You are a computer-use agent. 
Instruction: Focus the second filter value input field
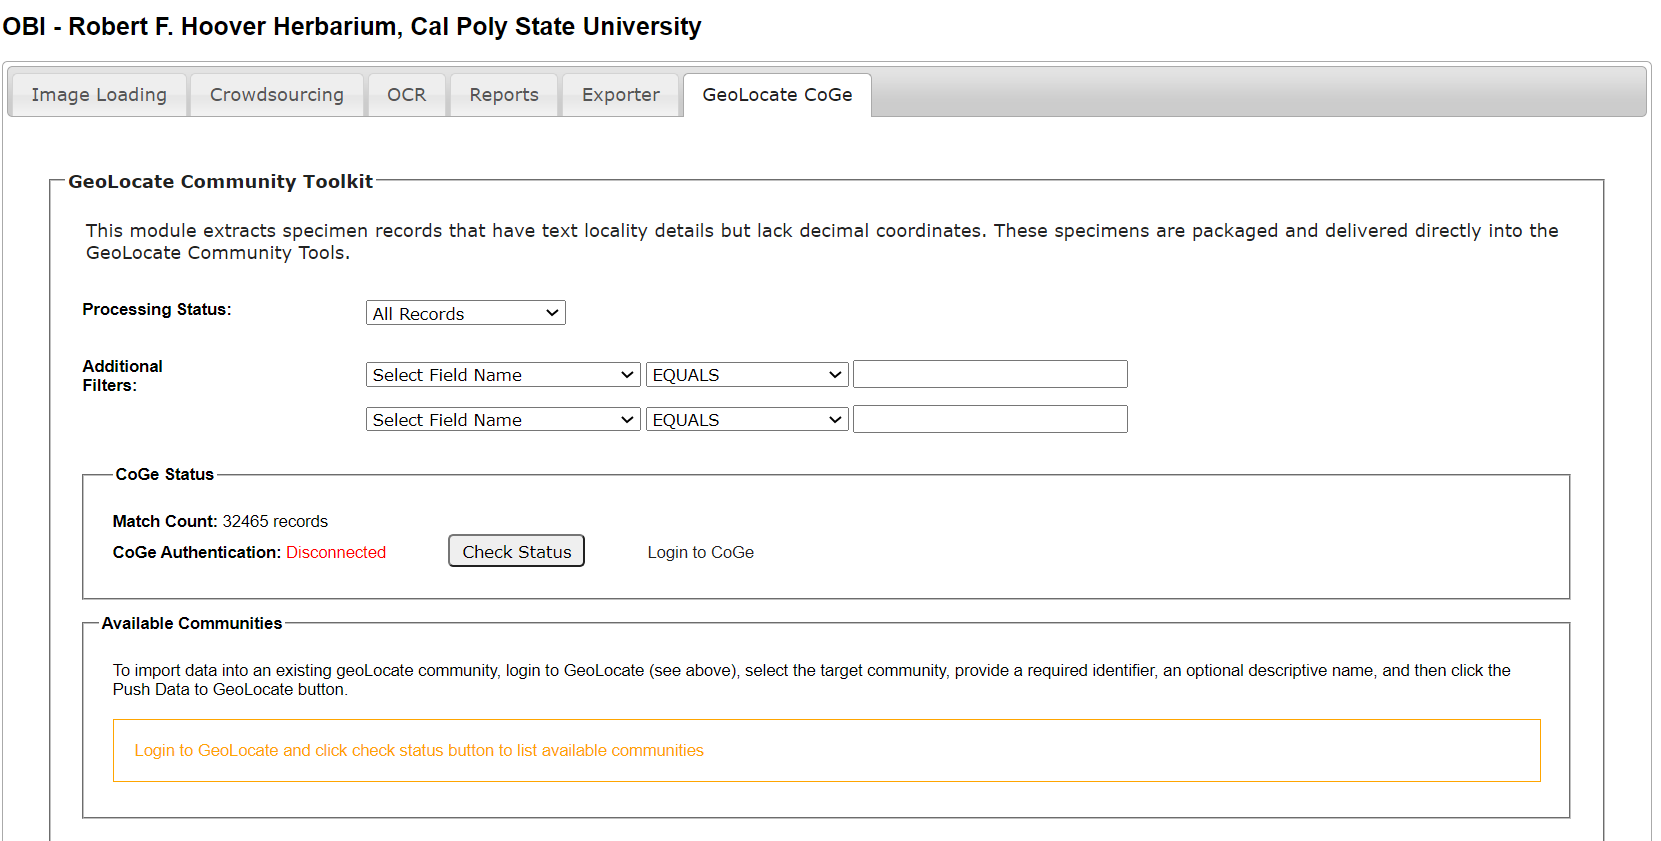(x=990, y=419)
